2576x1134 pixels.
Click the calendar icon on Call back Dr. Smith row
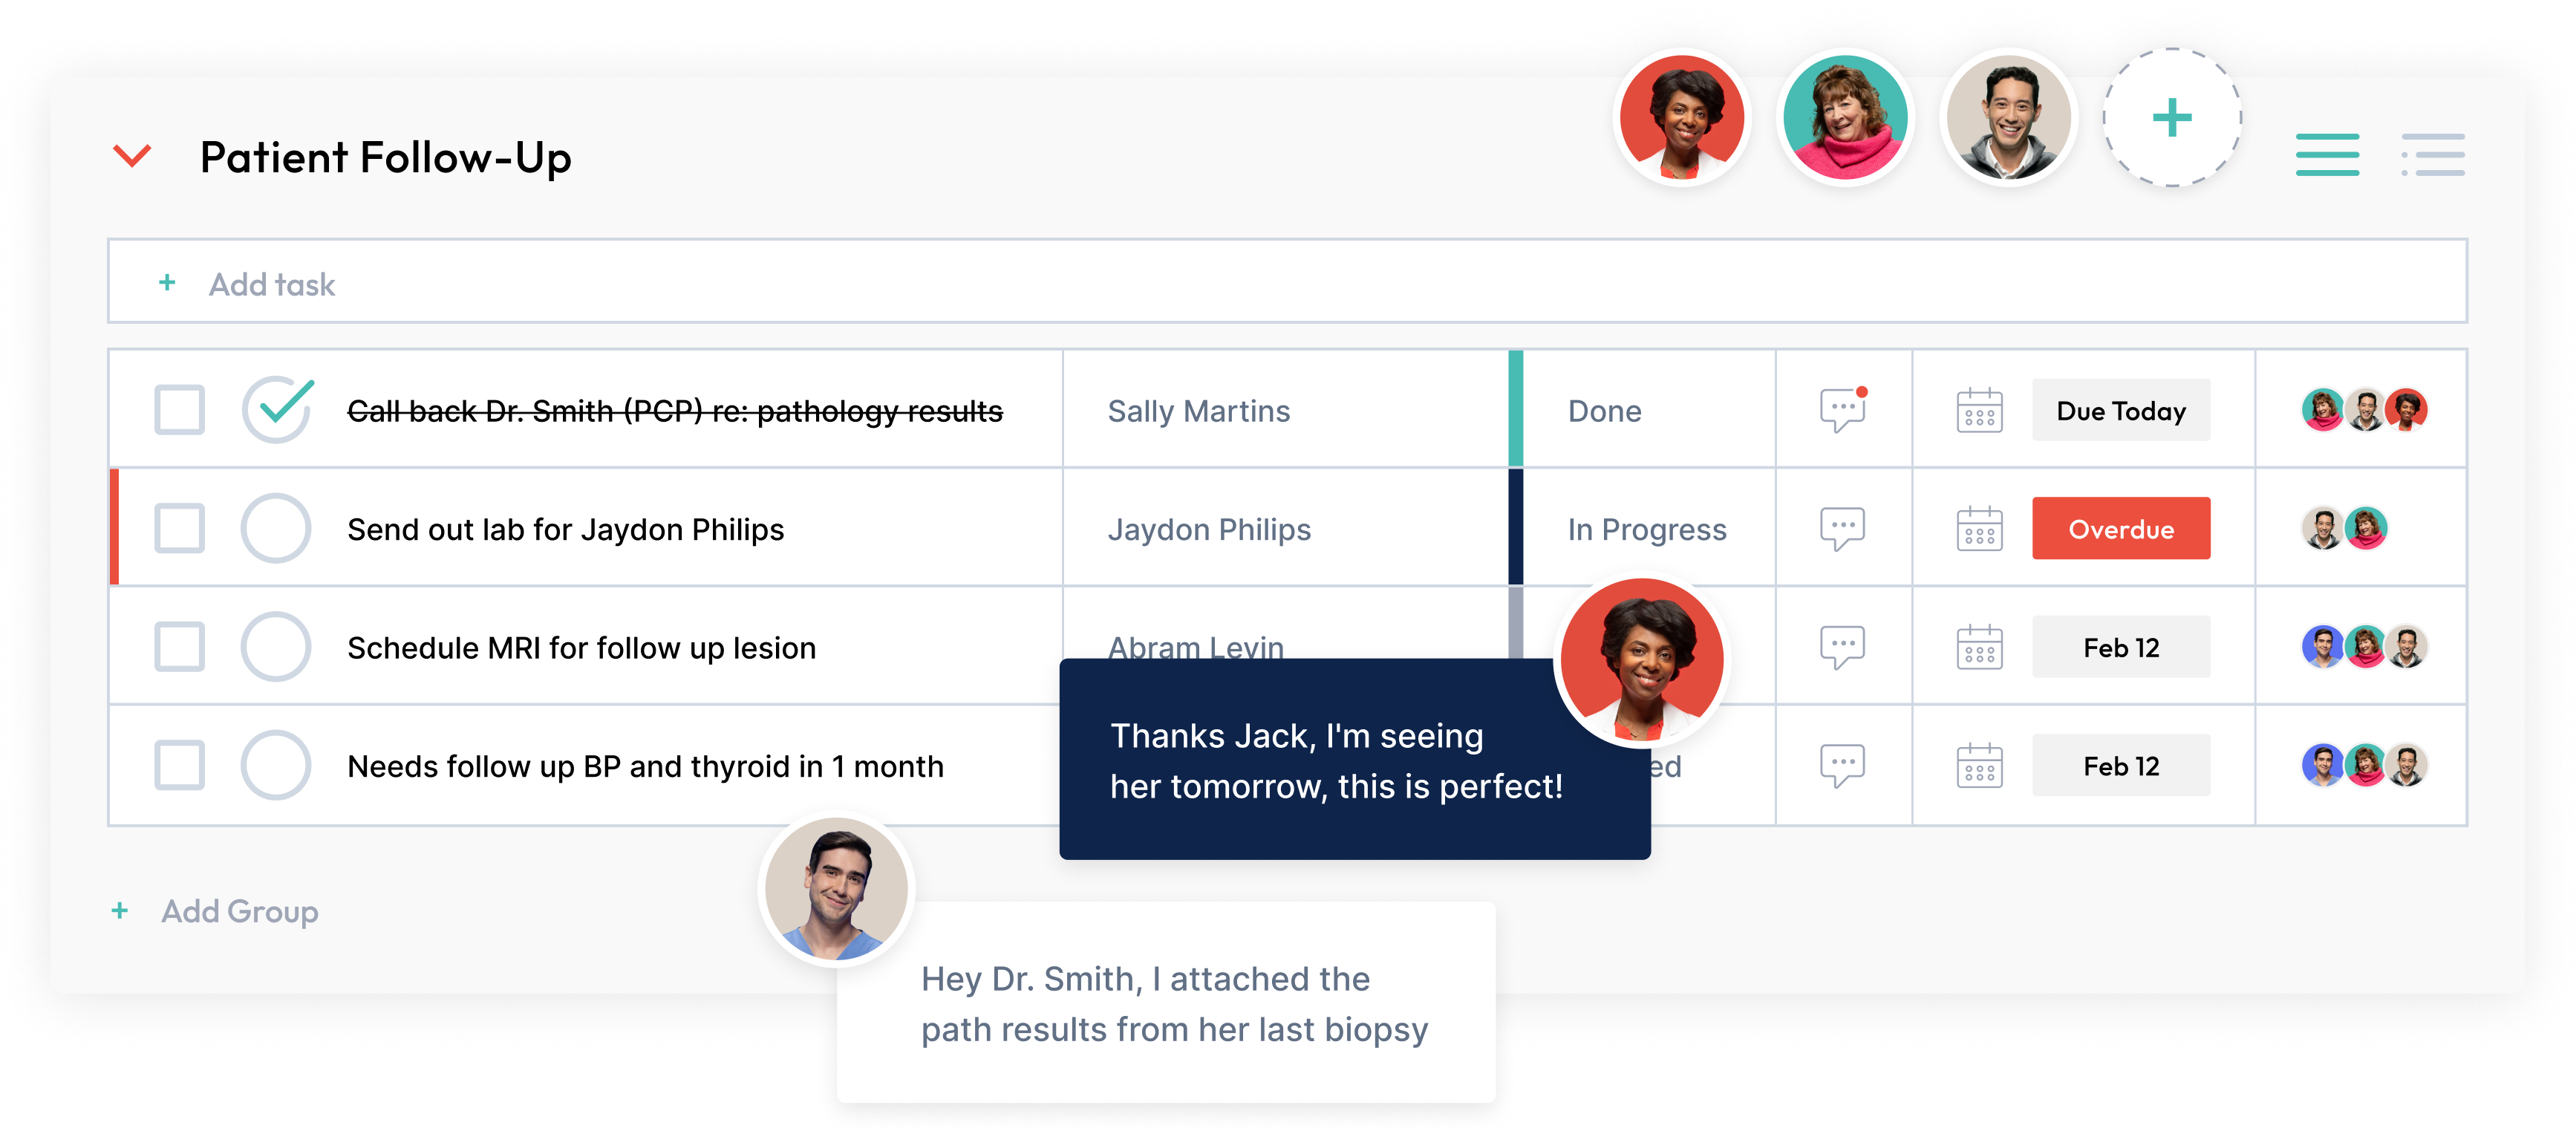point(1981,411)
